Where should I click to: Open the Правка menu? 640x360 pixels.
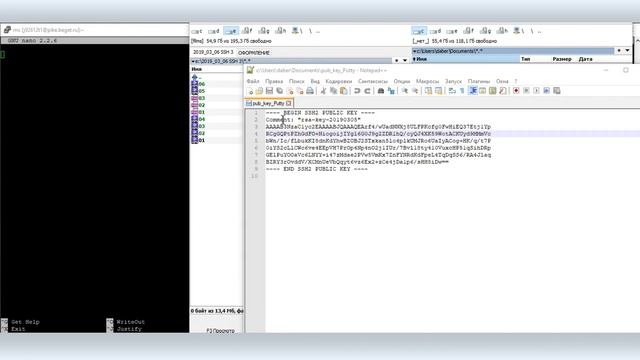(274, 81)
